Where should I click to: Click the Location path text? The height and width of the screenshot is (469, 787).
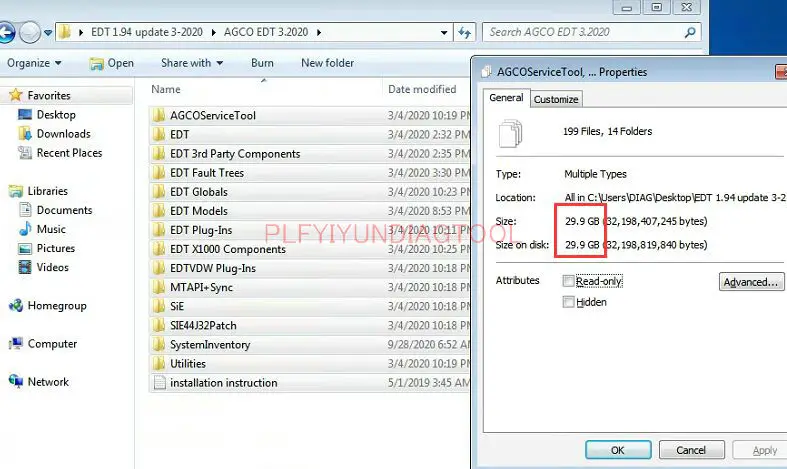(x=675, y=197)
